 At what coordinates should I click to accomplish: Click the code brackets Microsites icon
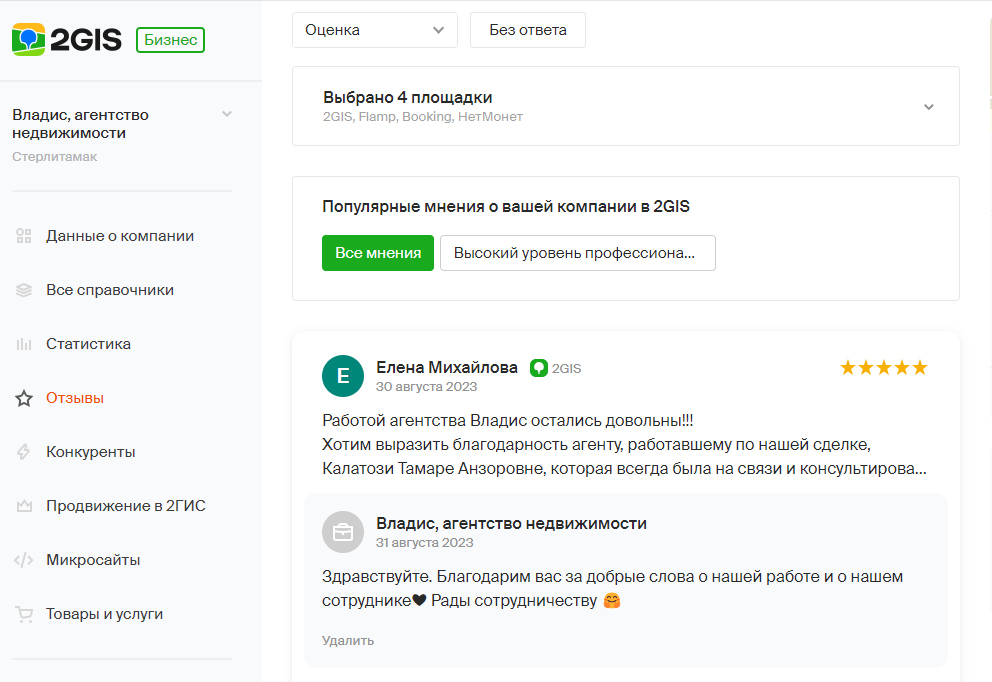pos(23,560)
